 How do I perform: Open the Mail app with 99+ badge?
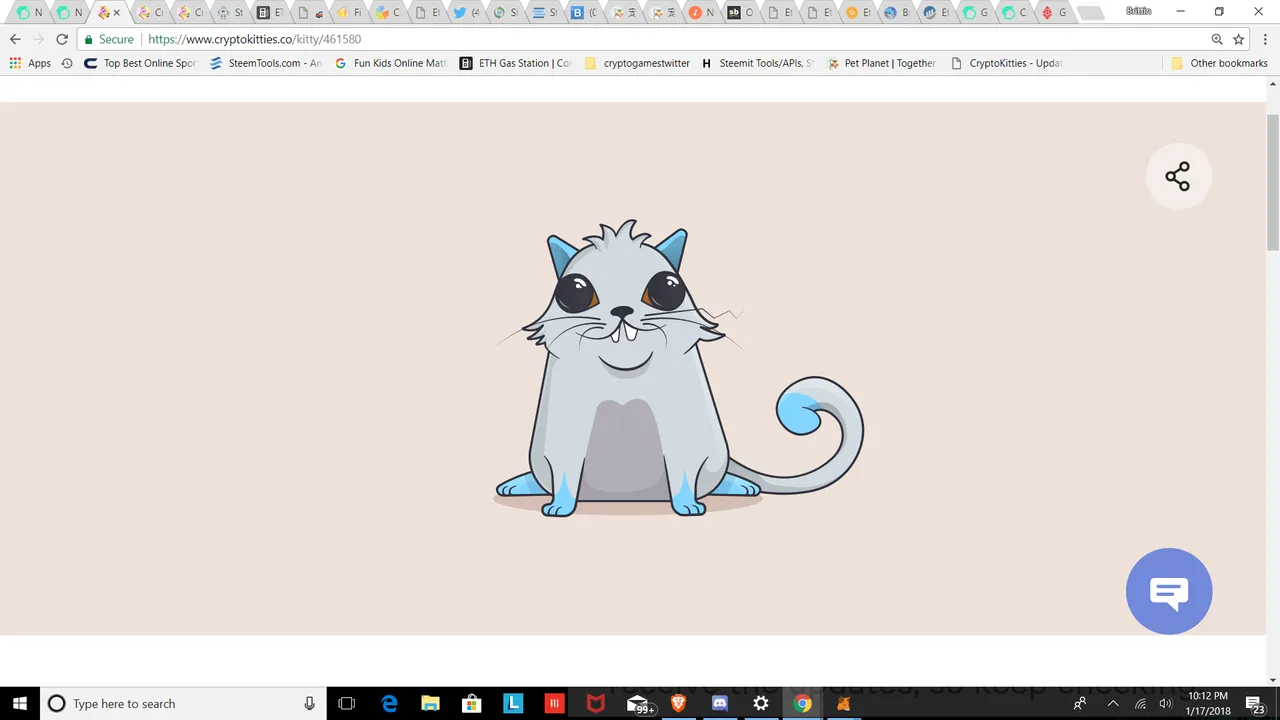639,704
